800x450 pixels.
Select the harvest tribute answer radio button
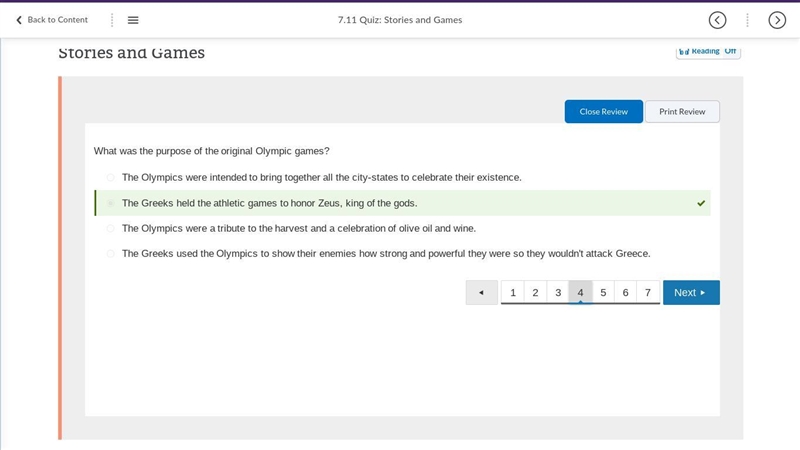110,228
